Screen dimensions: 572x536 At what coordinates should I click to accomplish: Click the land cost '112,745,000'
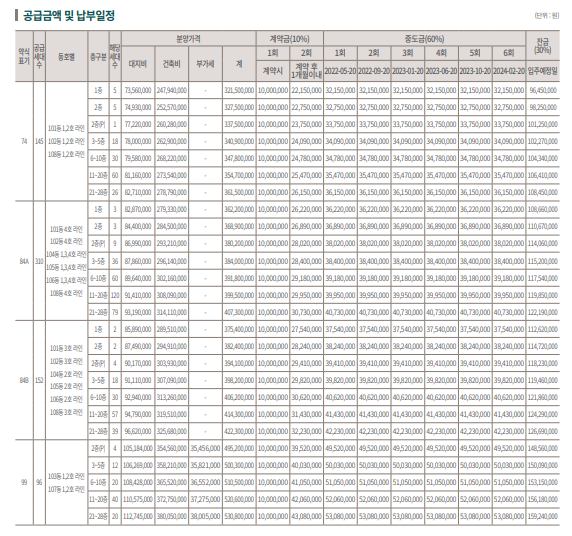click(138, 516)
